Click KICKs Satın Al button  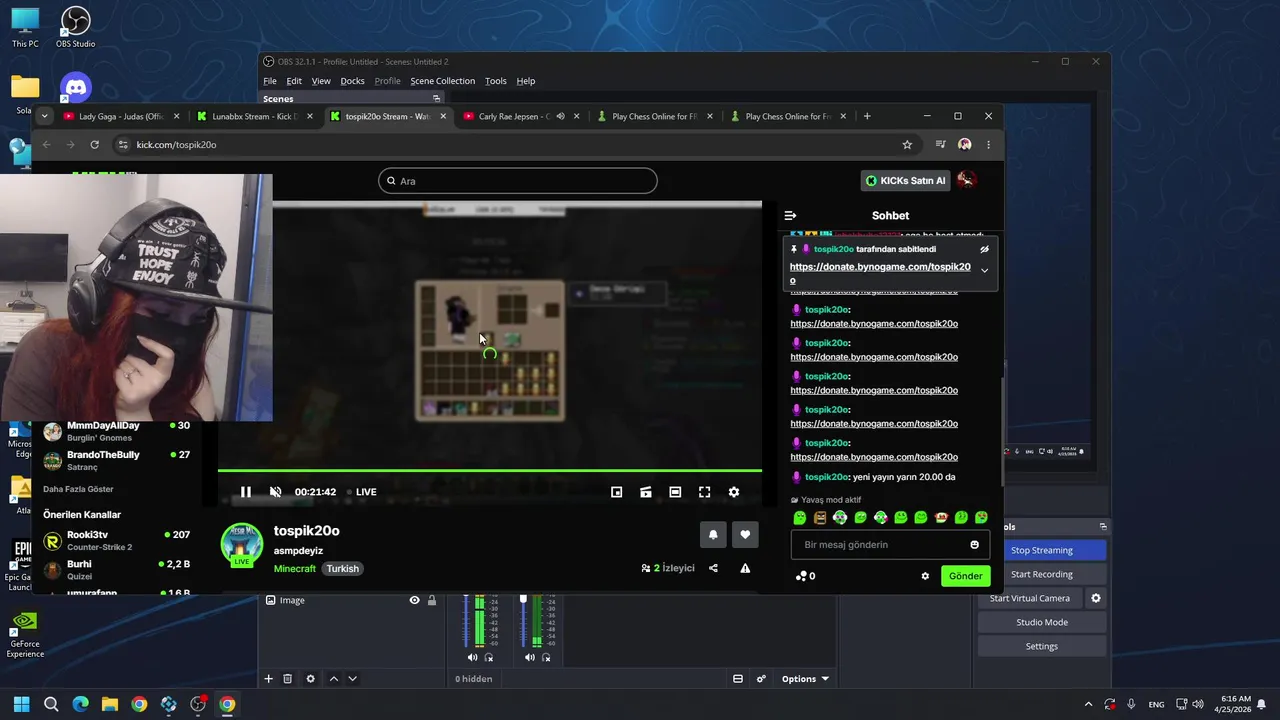[x=905, y=181]
